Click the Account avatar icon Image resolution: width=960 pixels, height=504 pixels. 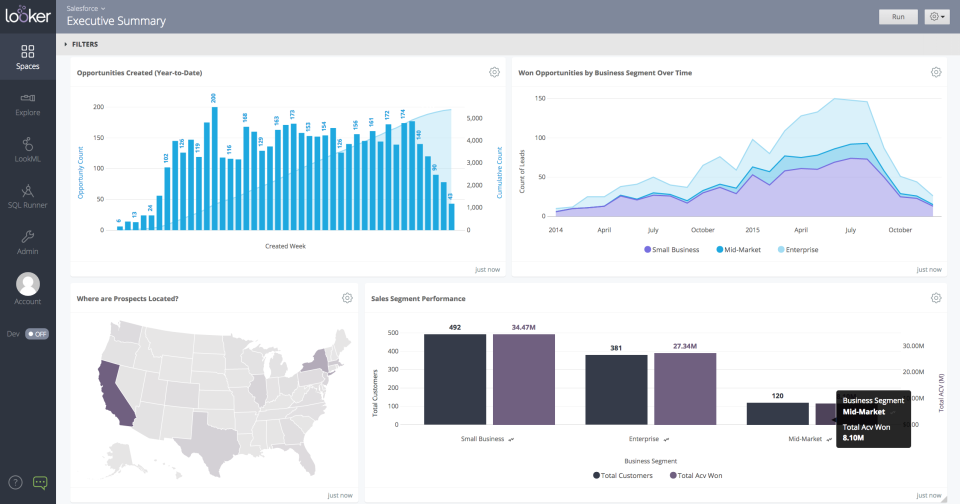tap(27, 285)
